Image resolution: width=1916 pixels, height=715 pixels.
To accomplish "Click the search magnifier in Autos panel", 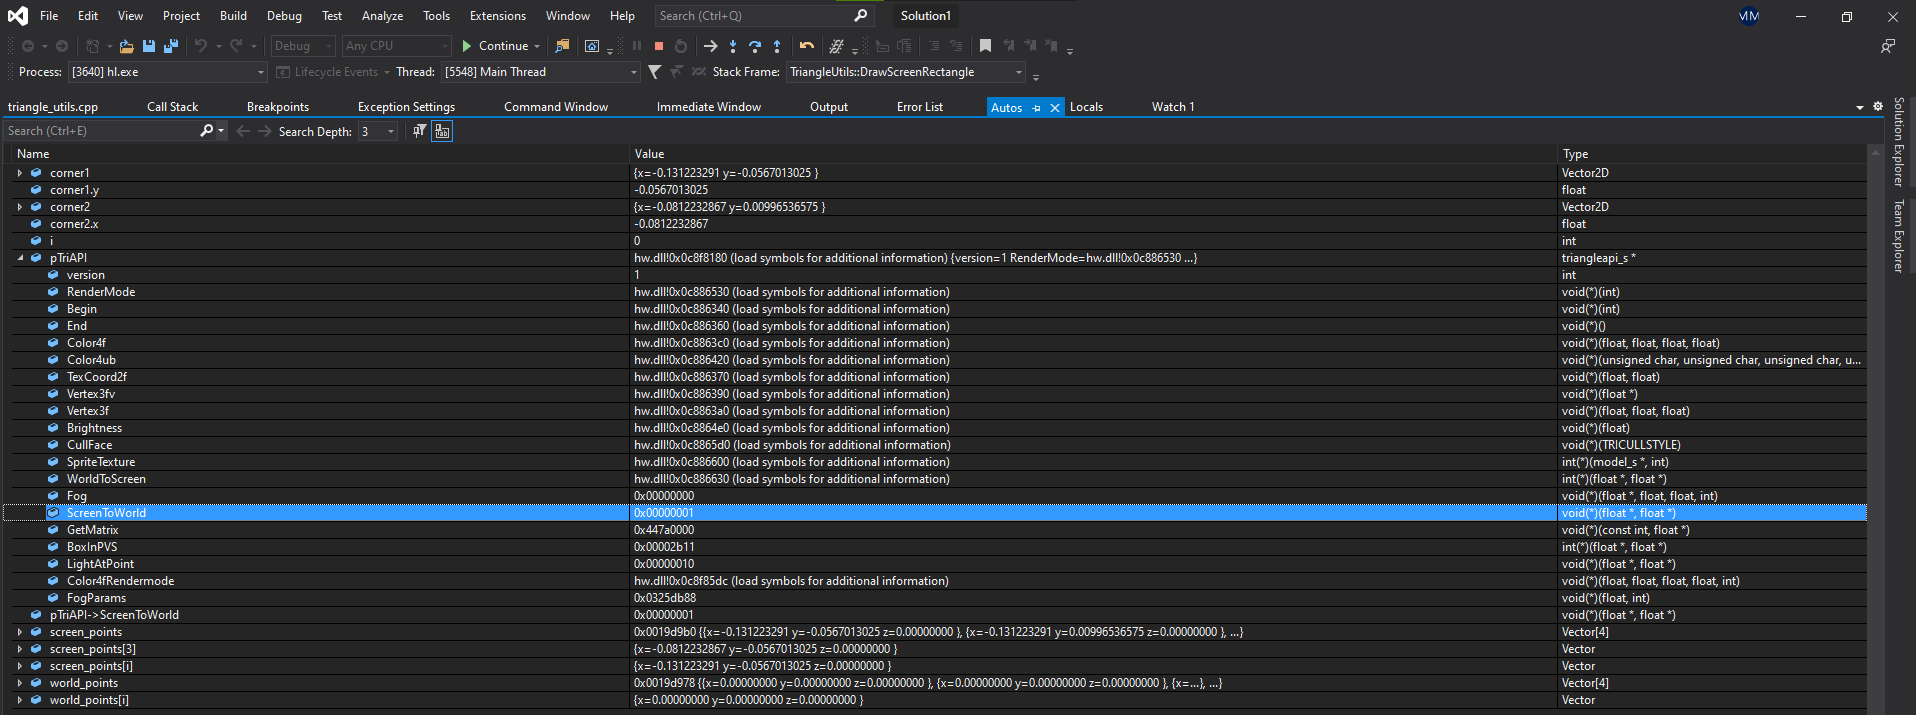I will (x=207, y=131).
